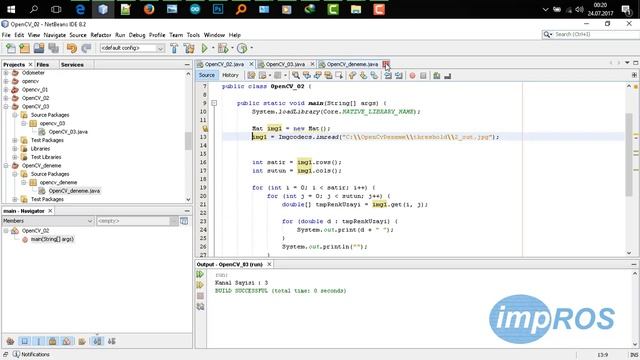
Task: Click the Open Project toolbar icon
Action: click(39, 48)
